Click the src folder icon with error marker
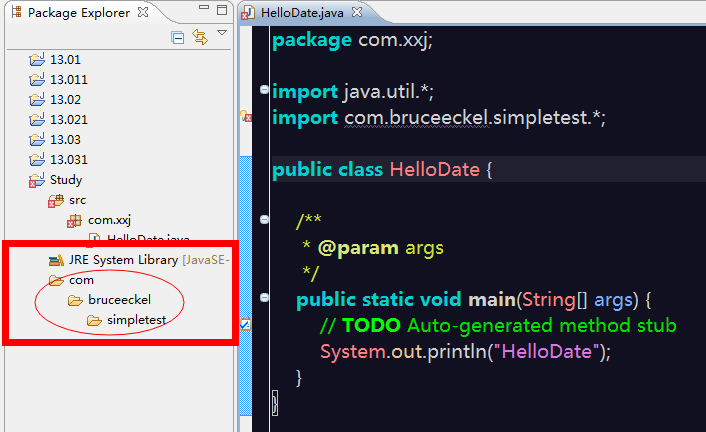The height and width of the screenshot is (432, 706). pyautogui.click(x=56, y=200)
